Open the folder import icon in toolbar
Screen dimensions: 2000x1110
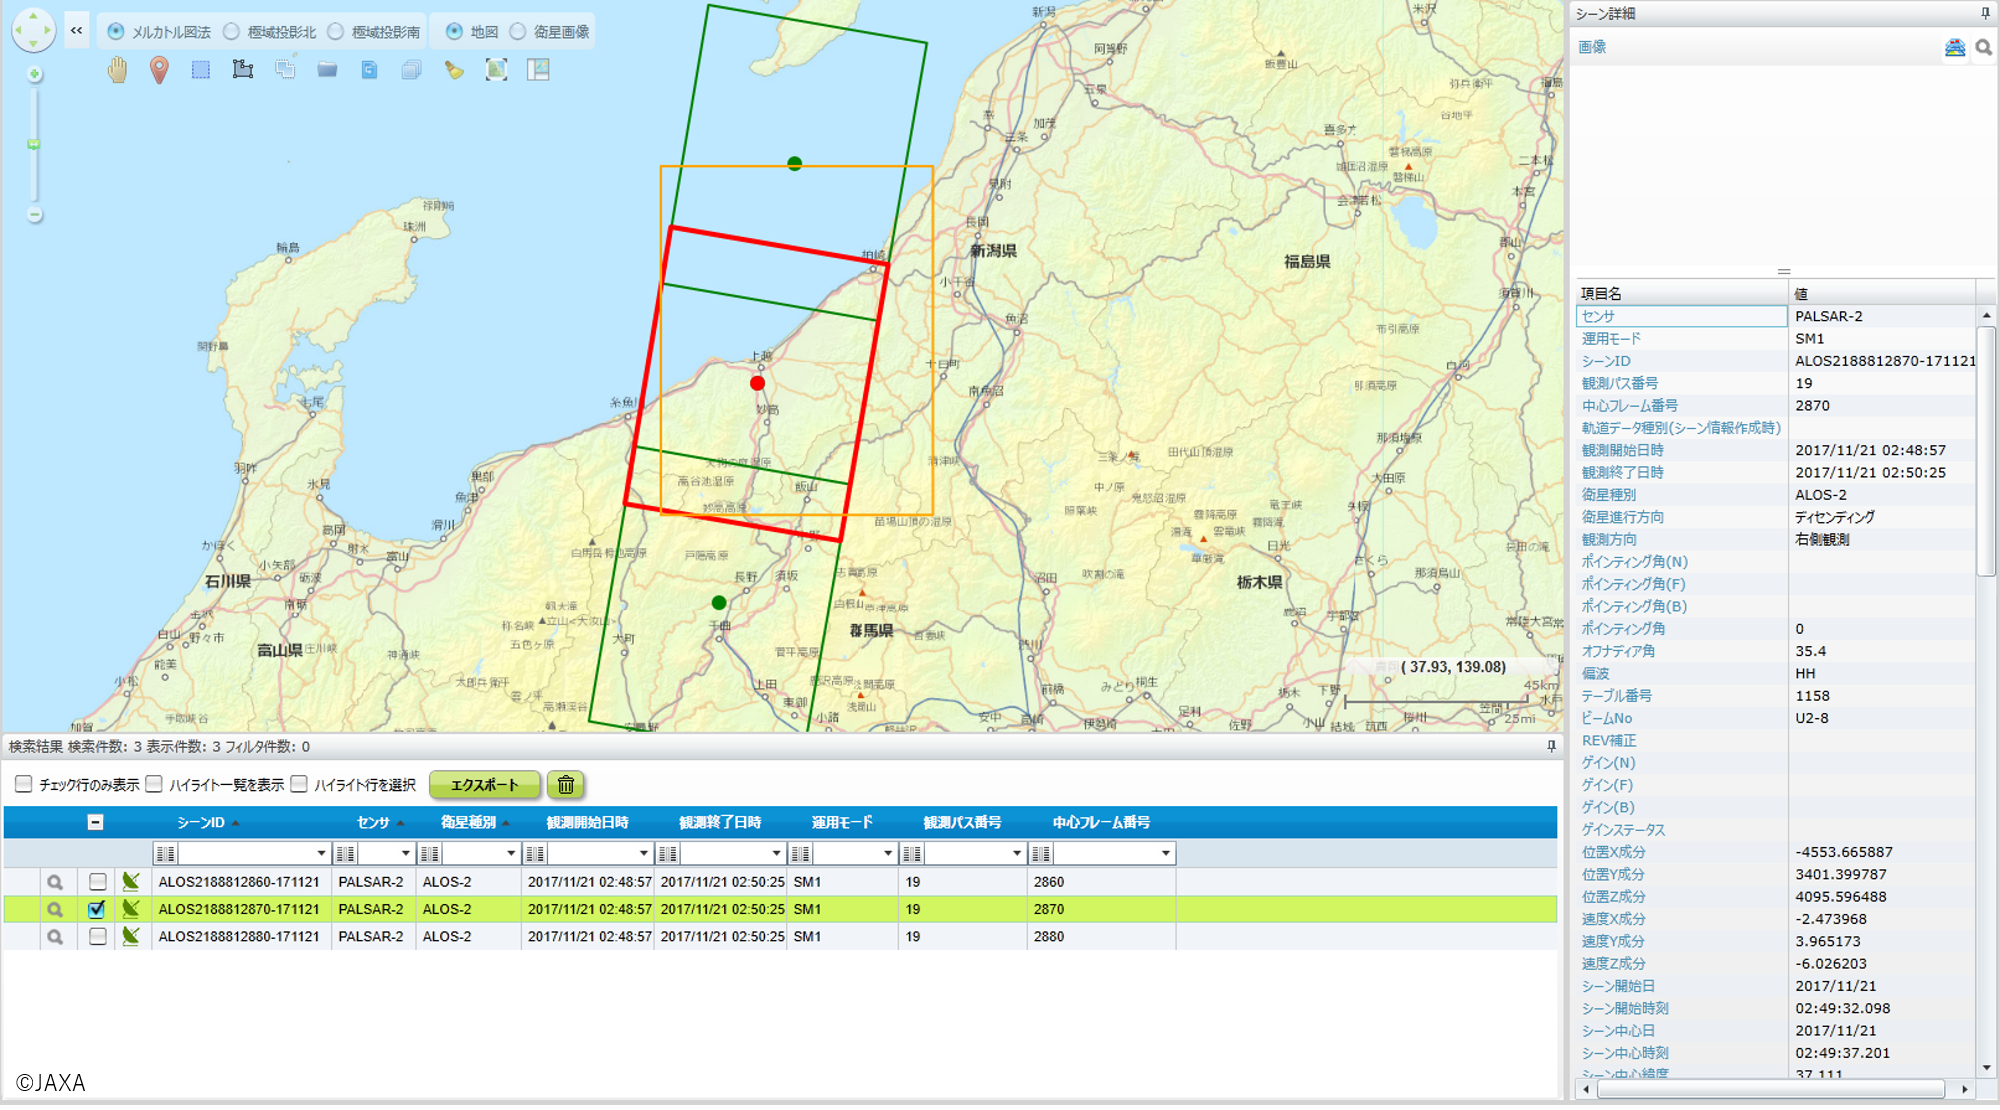[x=327, y=70]
